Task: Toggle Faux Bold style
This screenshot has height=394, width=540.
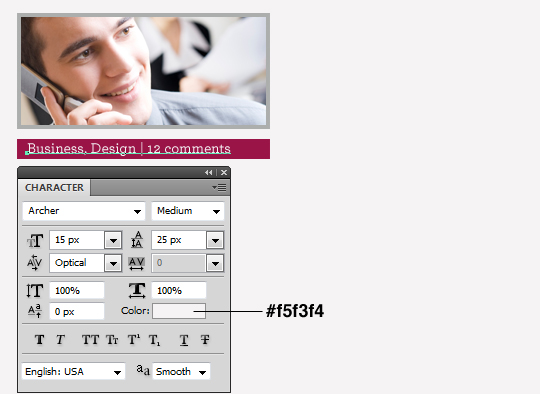Action: [40, 340]
